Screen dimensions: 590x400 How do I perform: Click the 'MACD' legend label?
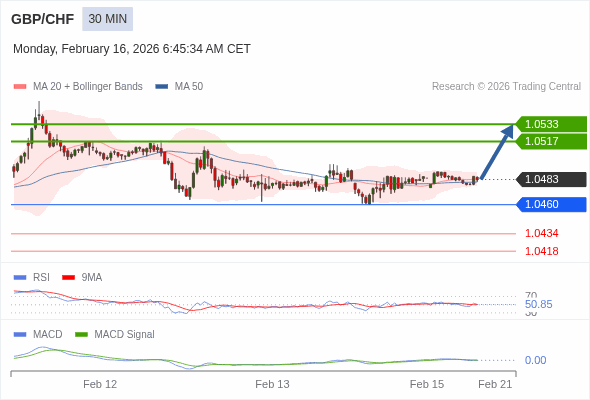pyautogui.click(x=48, y=334)
